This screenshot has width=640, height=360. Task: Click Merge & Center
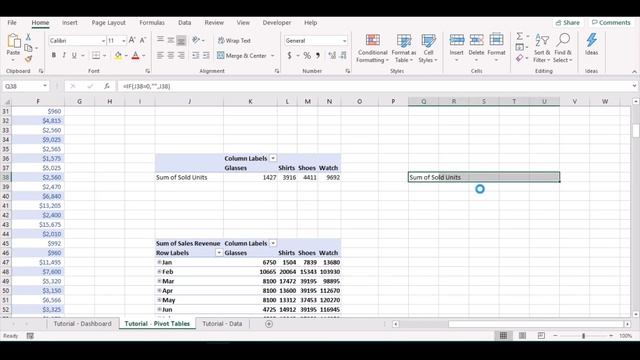pos(242,56)
